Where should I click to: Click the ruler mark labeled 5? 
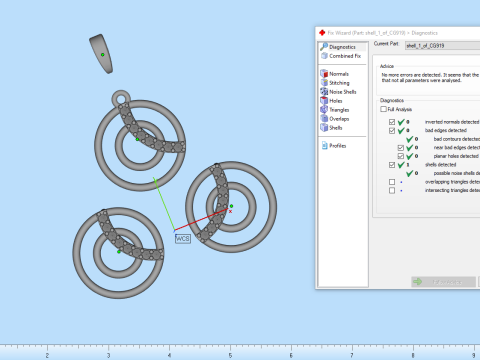pos(230,355)
